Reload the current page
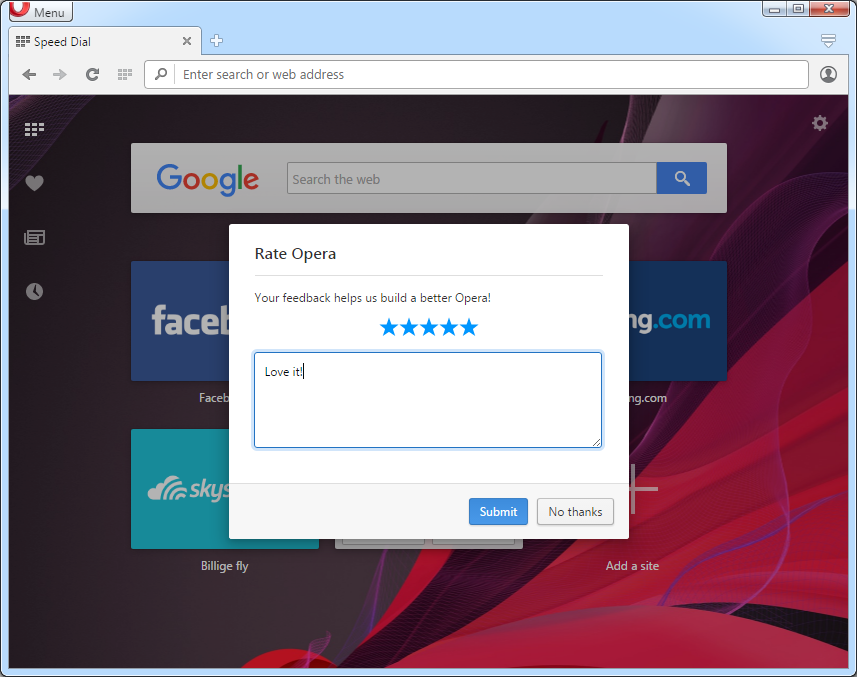Image resolution: width=857 pixels, height=677 pixels. [x=92, y=75]
